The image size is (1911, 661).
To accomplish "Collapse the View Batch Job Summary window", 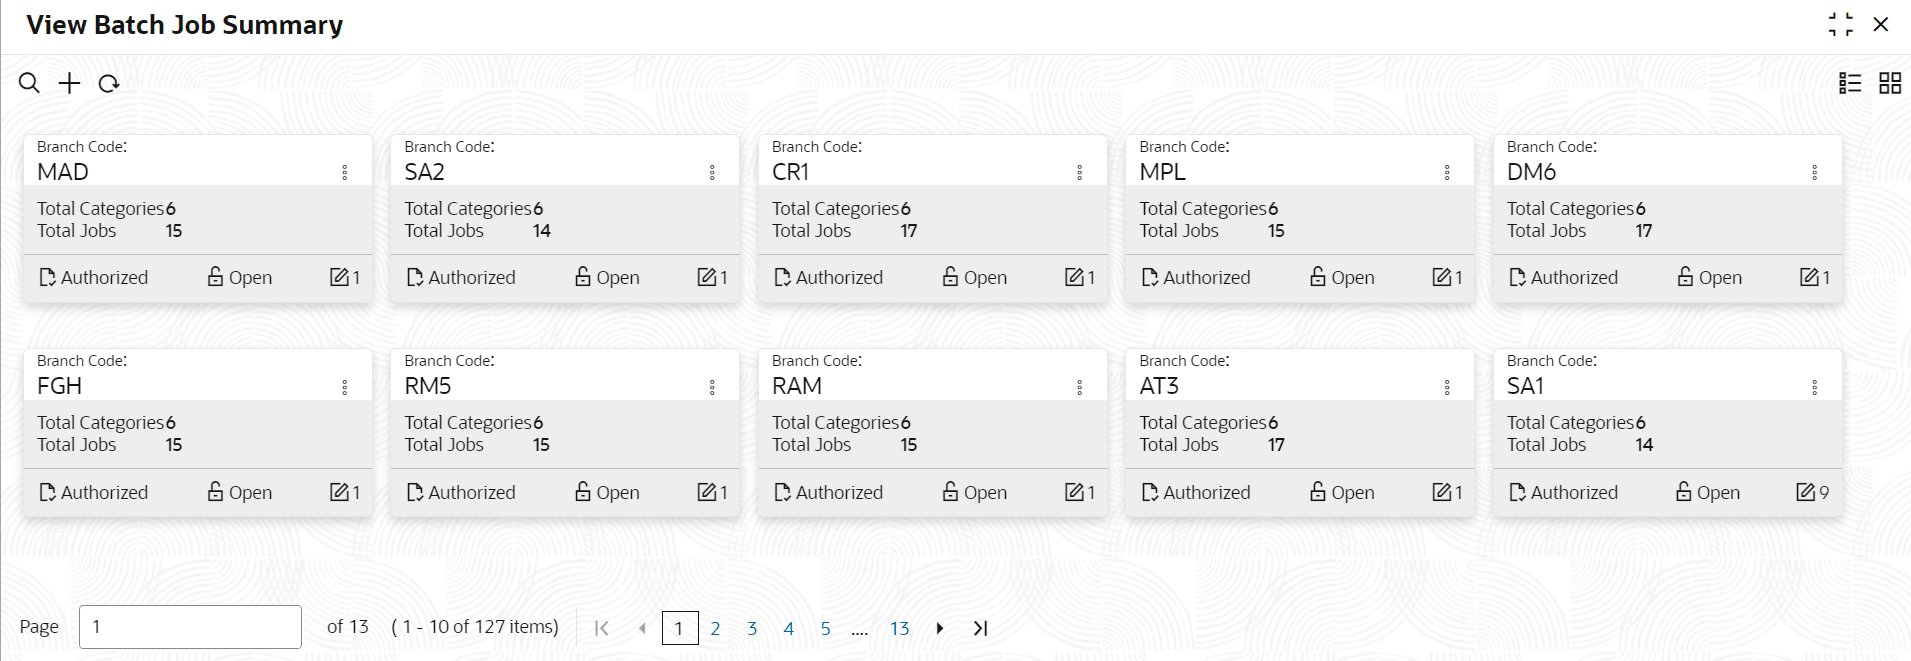I will 1840,24.
